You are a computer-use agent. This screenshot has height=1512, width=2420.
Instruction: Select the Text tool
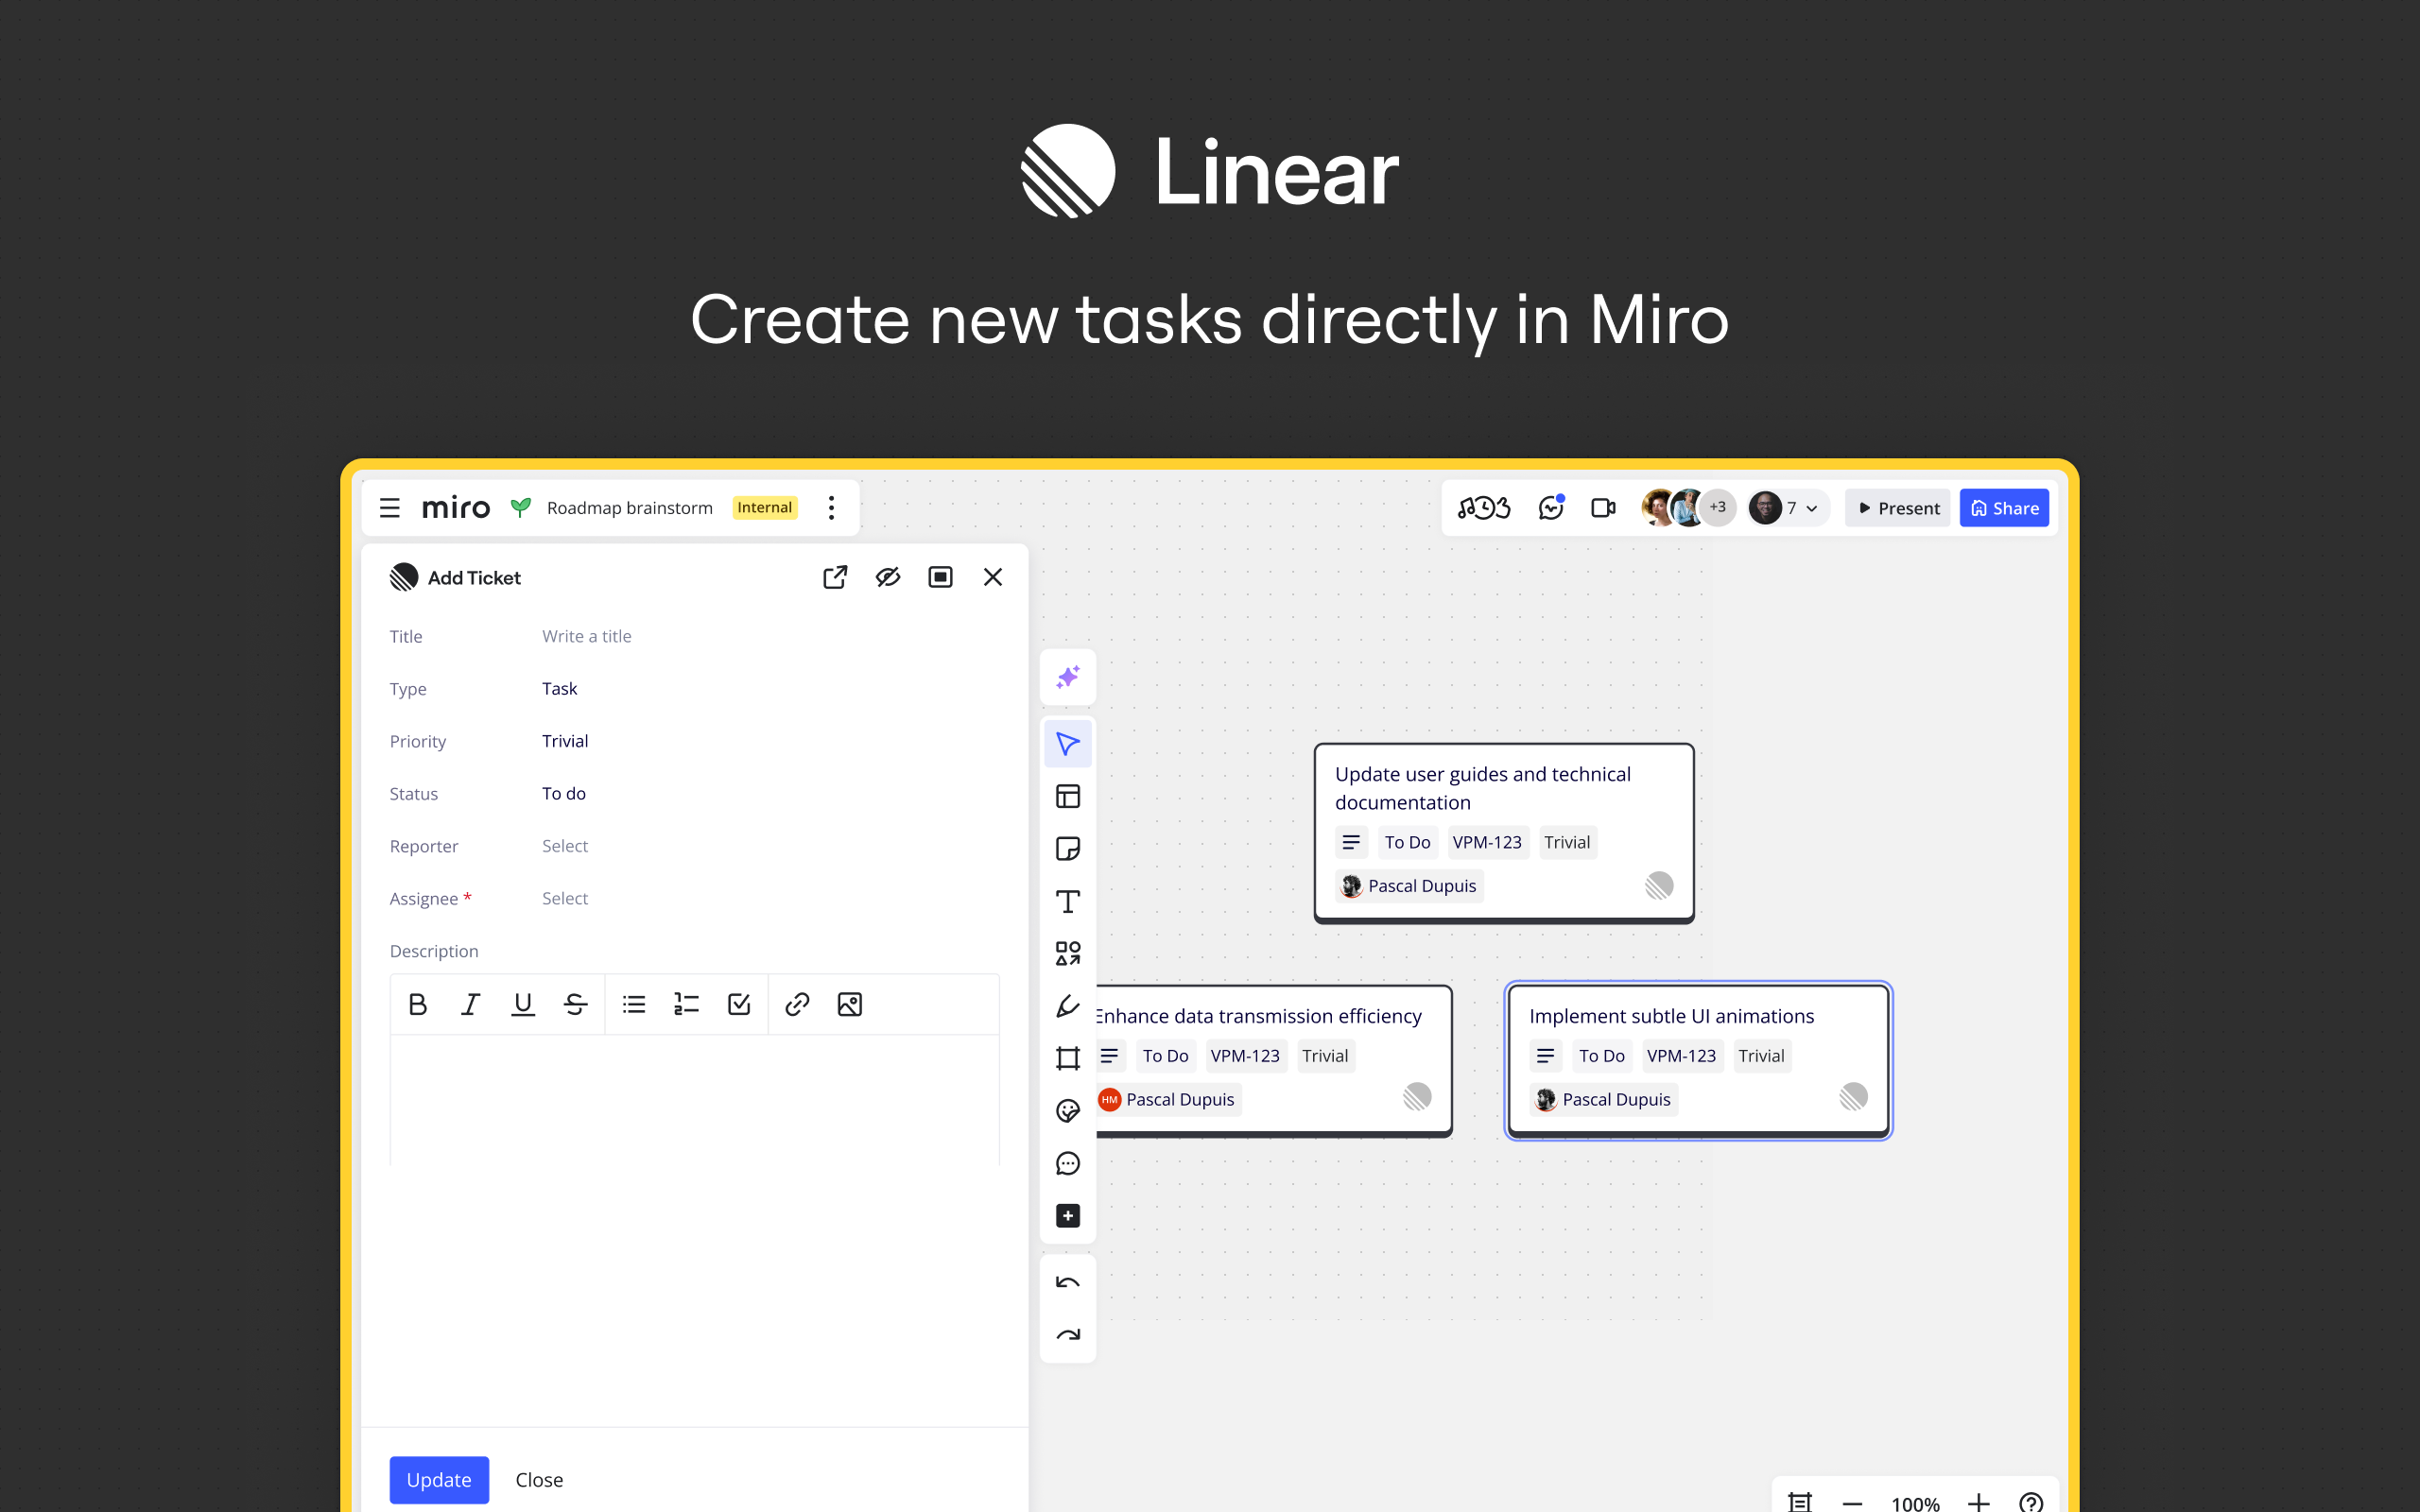tap(1068, 901)
